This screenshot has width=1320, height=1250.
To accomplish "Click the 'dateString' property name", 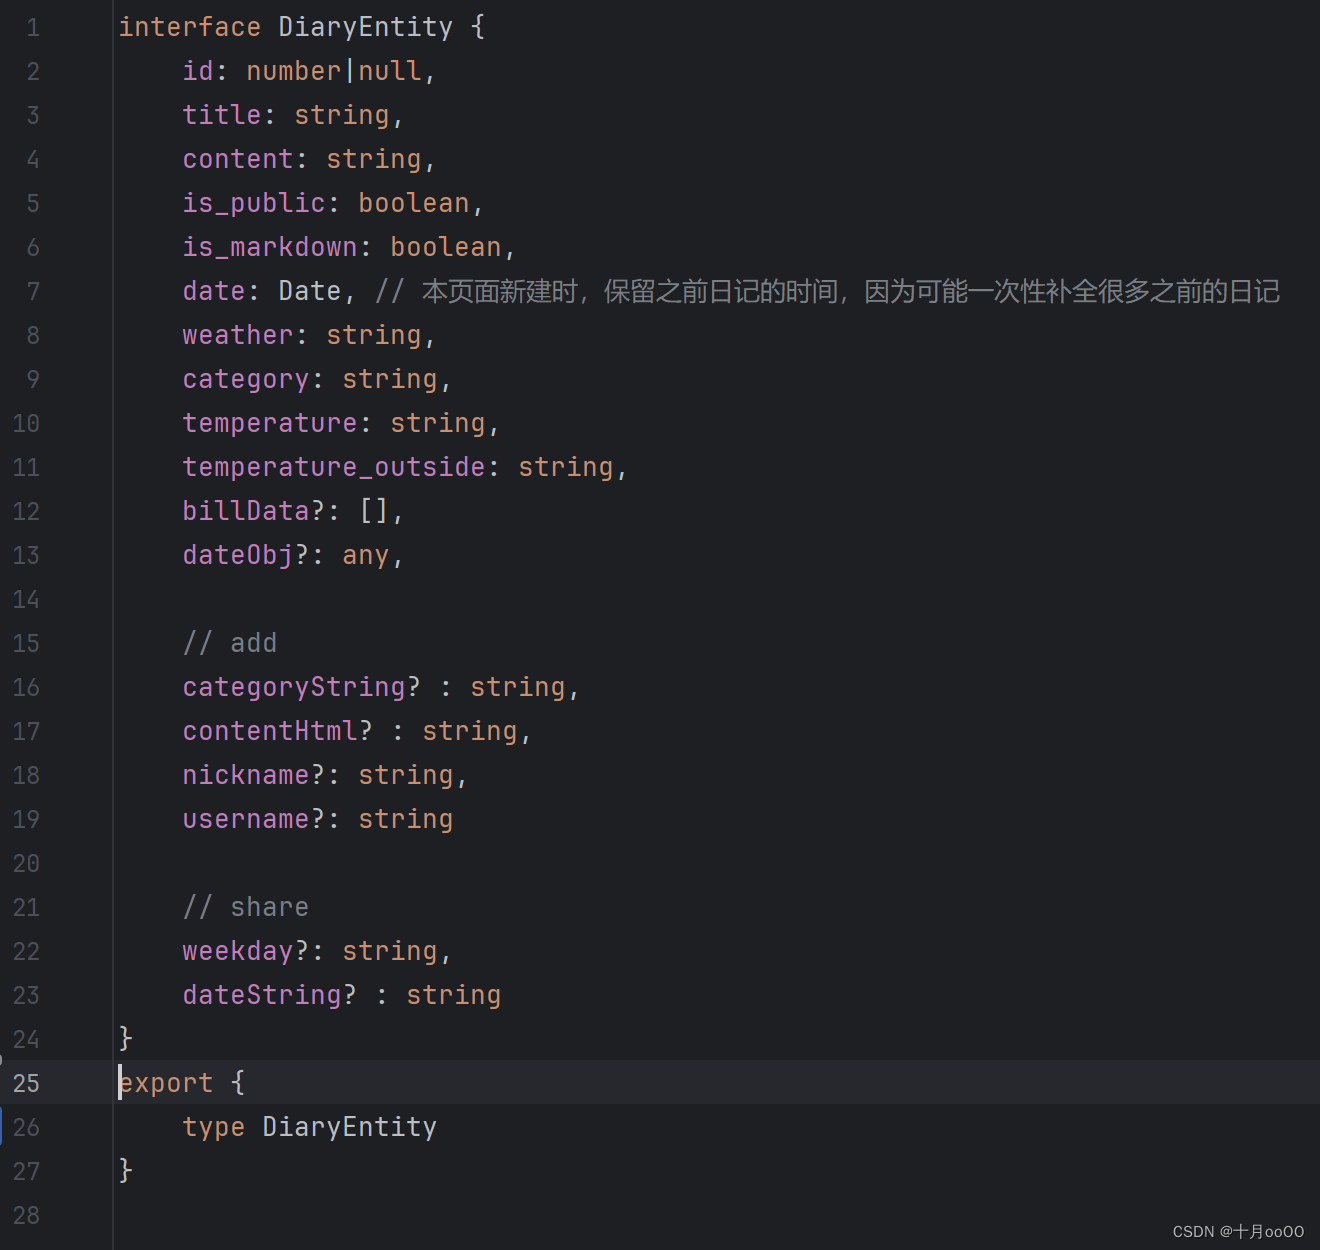I will [262, 995].
